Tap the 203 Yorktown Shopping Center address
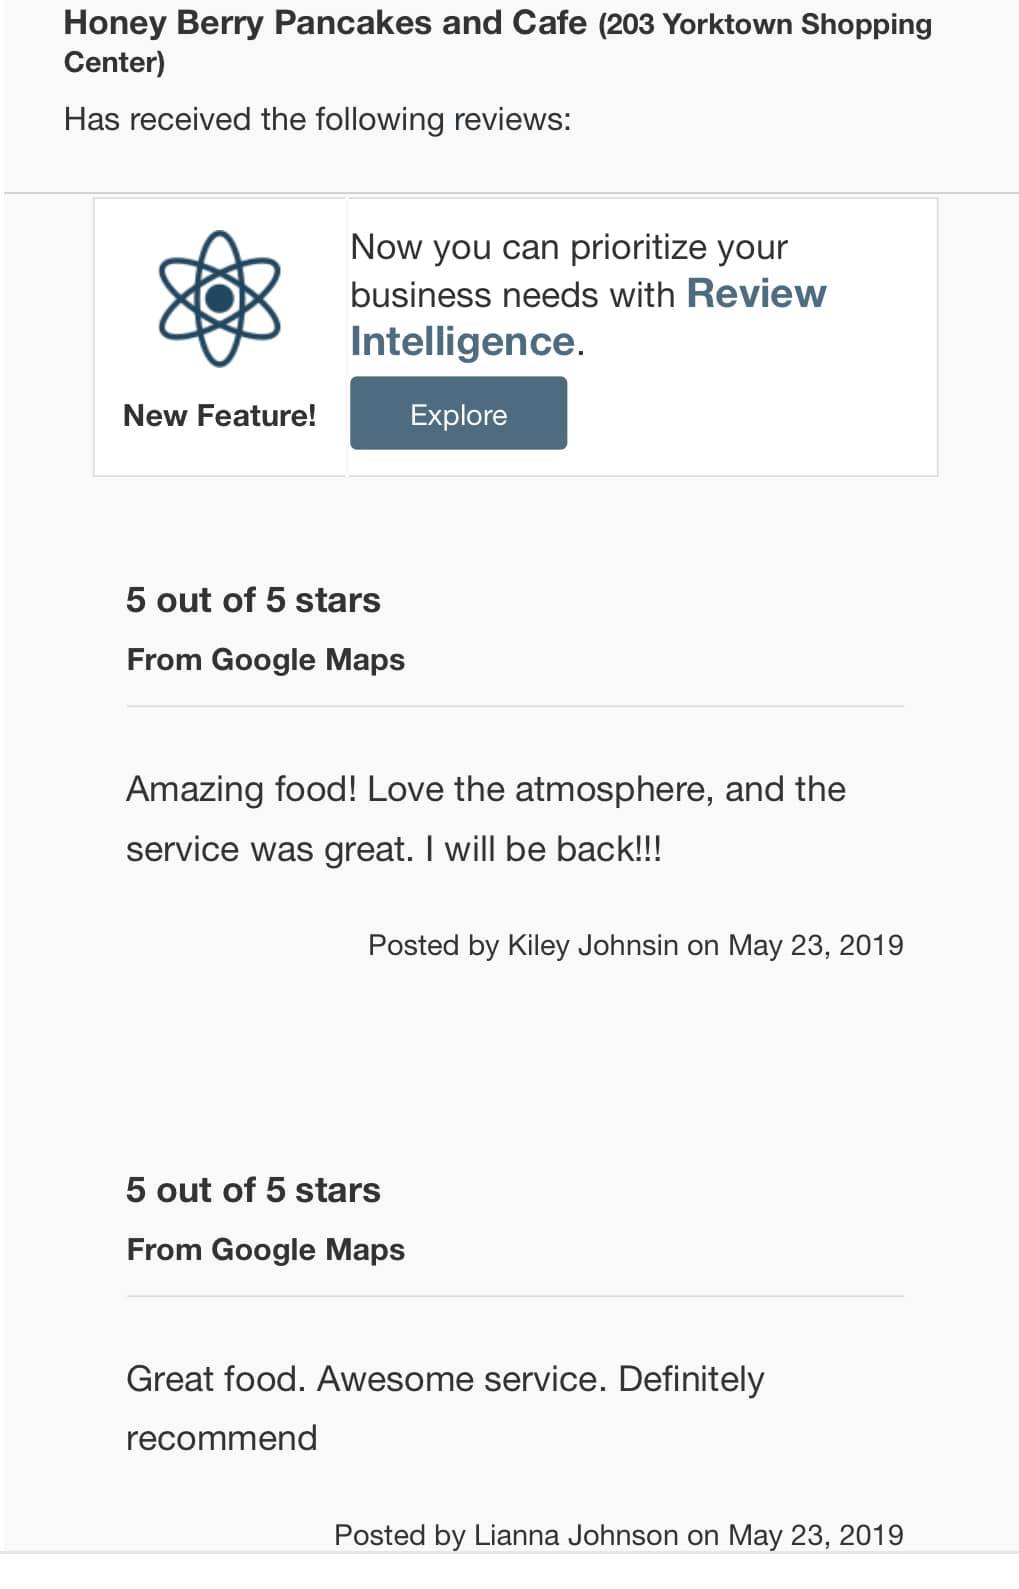Image resolution: width=1019 pixels, height=1589 pixels. pyautogui.click(x=498, y=43)
